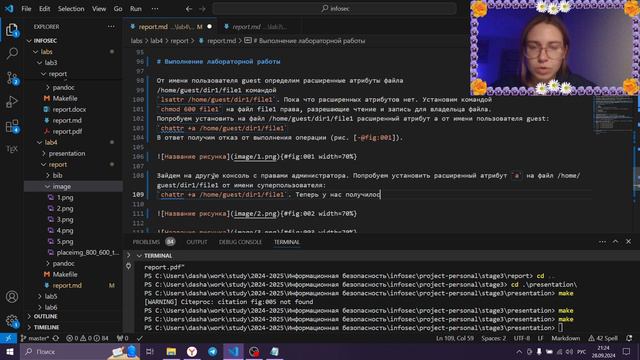Go forward with the navigation arrow
The width and height of the screenshot is (640, 360).
point(202,9)
